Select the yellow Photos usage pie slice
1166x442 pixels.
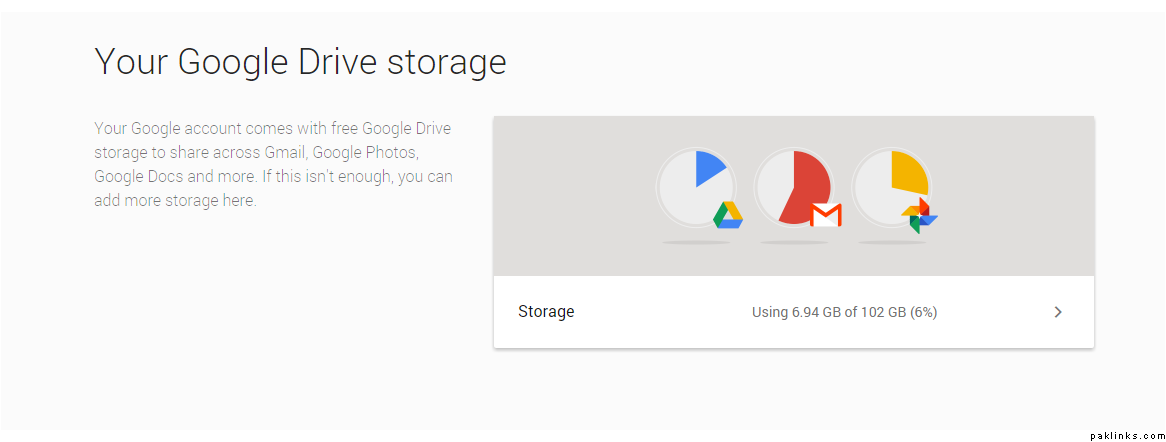tap(908, 171)
